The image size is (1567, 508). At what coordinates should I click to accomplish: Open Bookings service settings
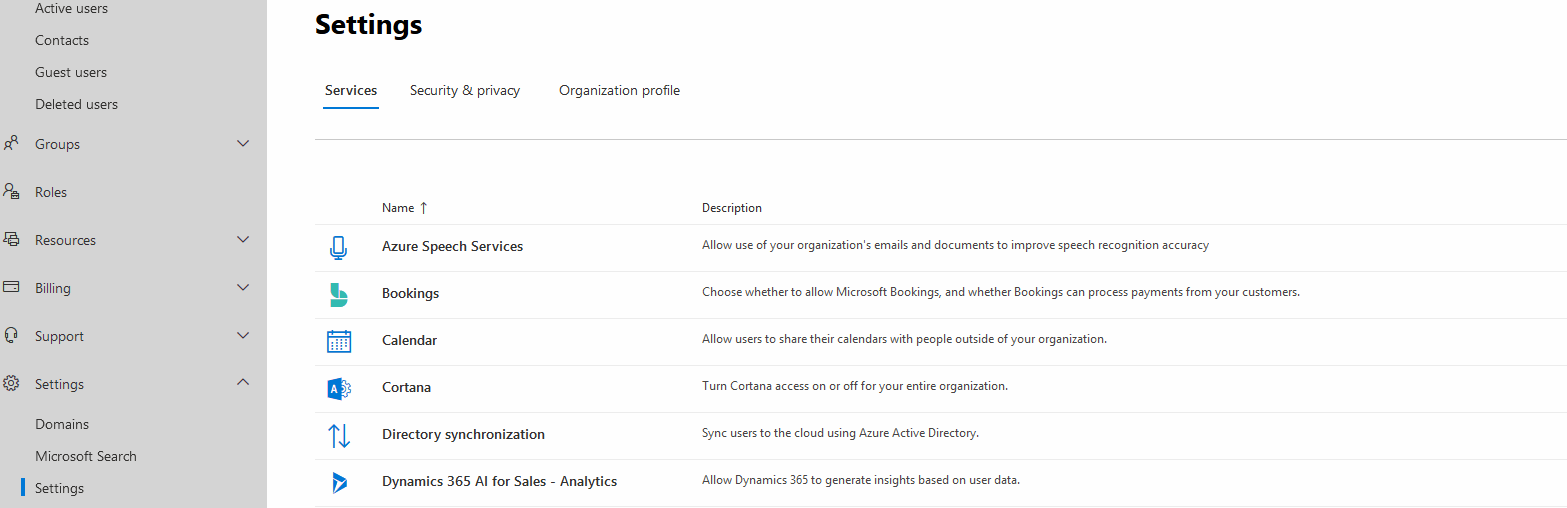(410, 293)
